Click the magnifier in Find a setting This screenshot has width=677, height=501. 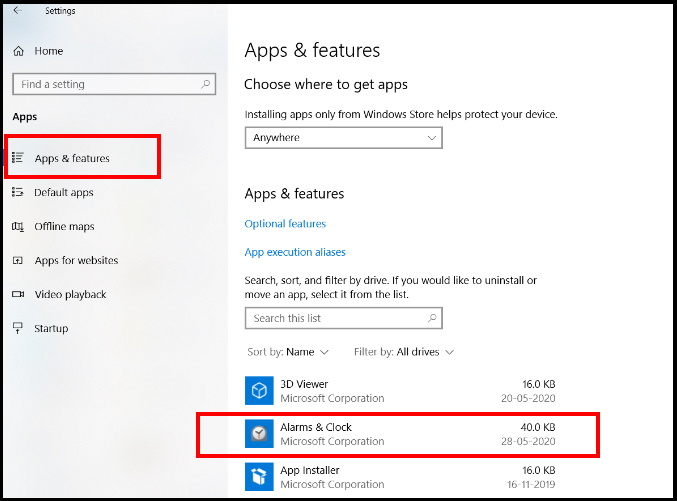(x=206, y=84)
